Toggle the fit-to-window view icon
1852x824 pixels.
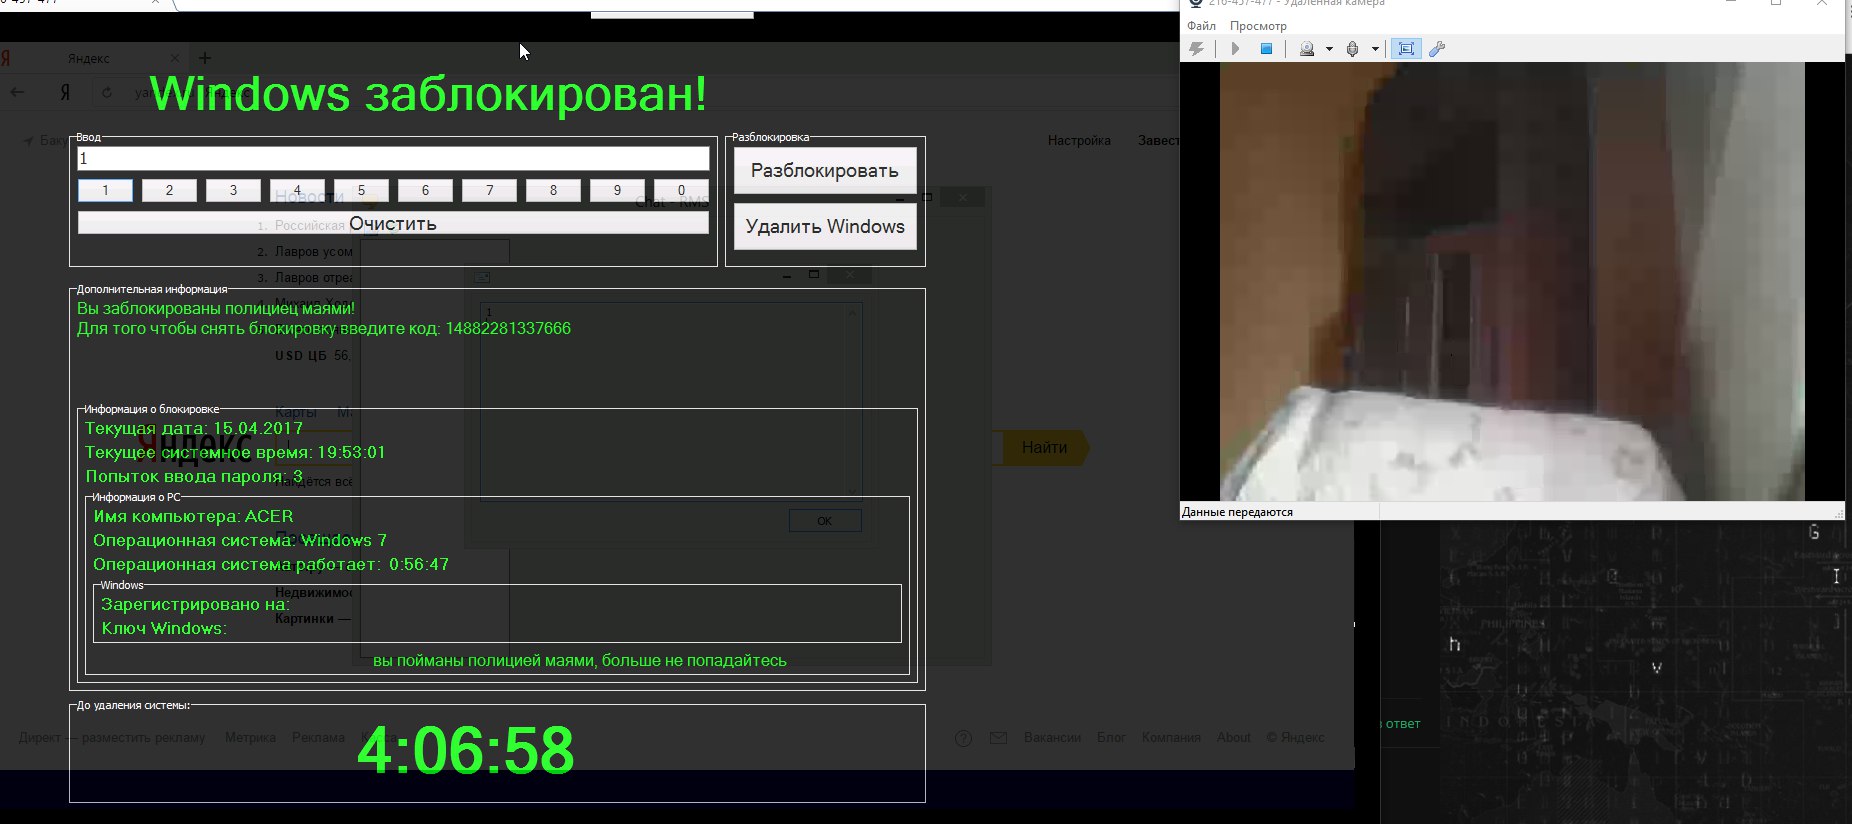[1406, 49]
